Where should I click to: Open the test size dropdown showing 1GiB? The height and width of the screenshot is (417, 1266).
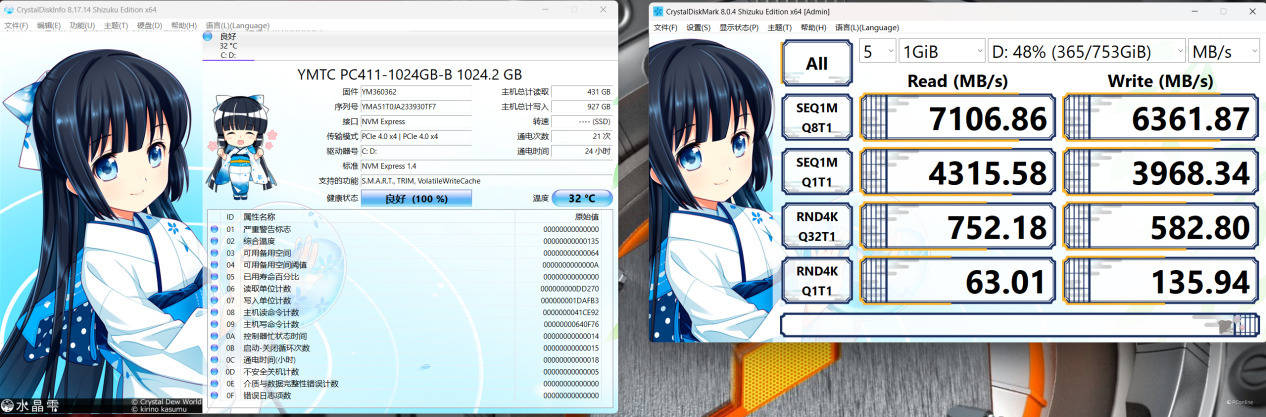(x=942, y=51)
